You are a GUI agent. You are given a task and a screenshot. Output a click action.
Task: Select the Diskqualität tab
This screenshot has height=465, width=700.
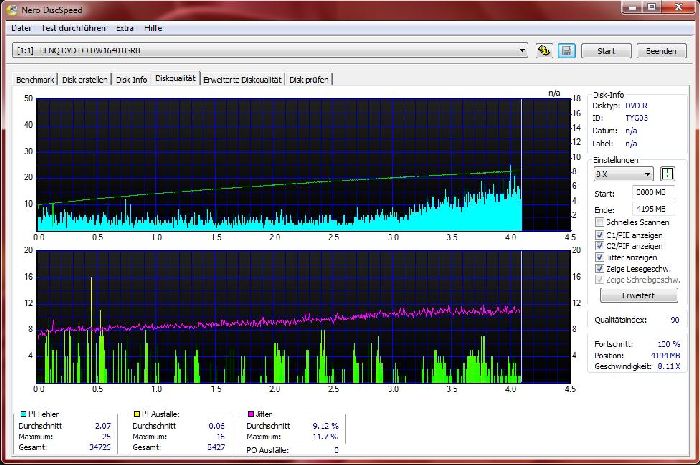[175, 78]
